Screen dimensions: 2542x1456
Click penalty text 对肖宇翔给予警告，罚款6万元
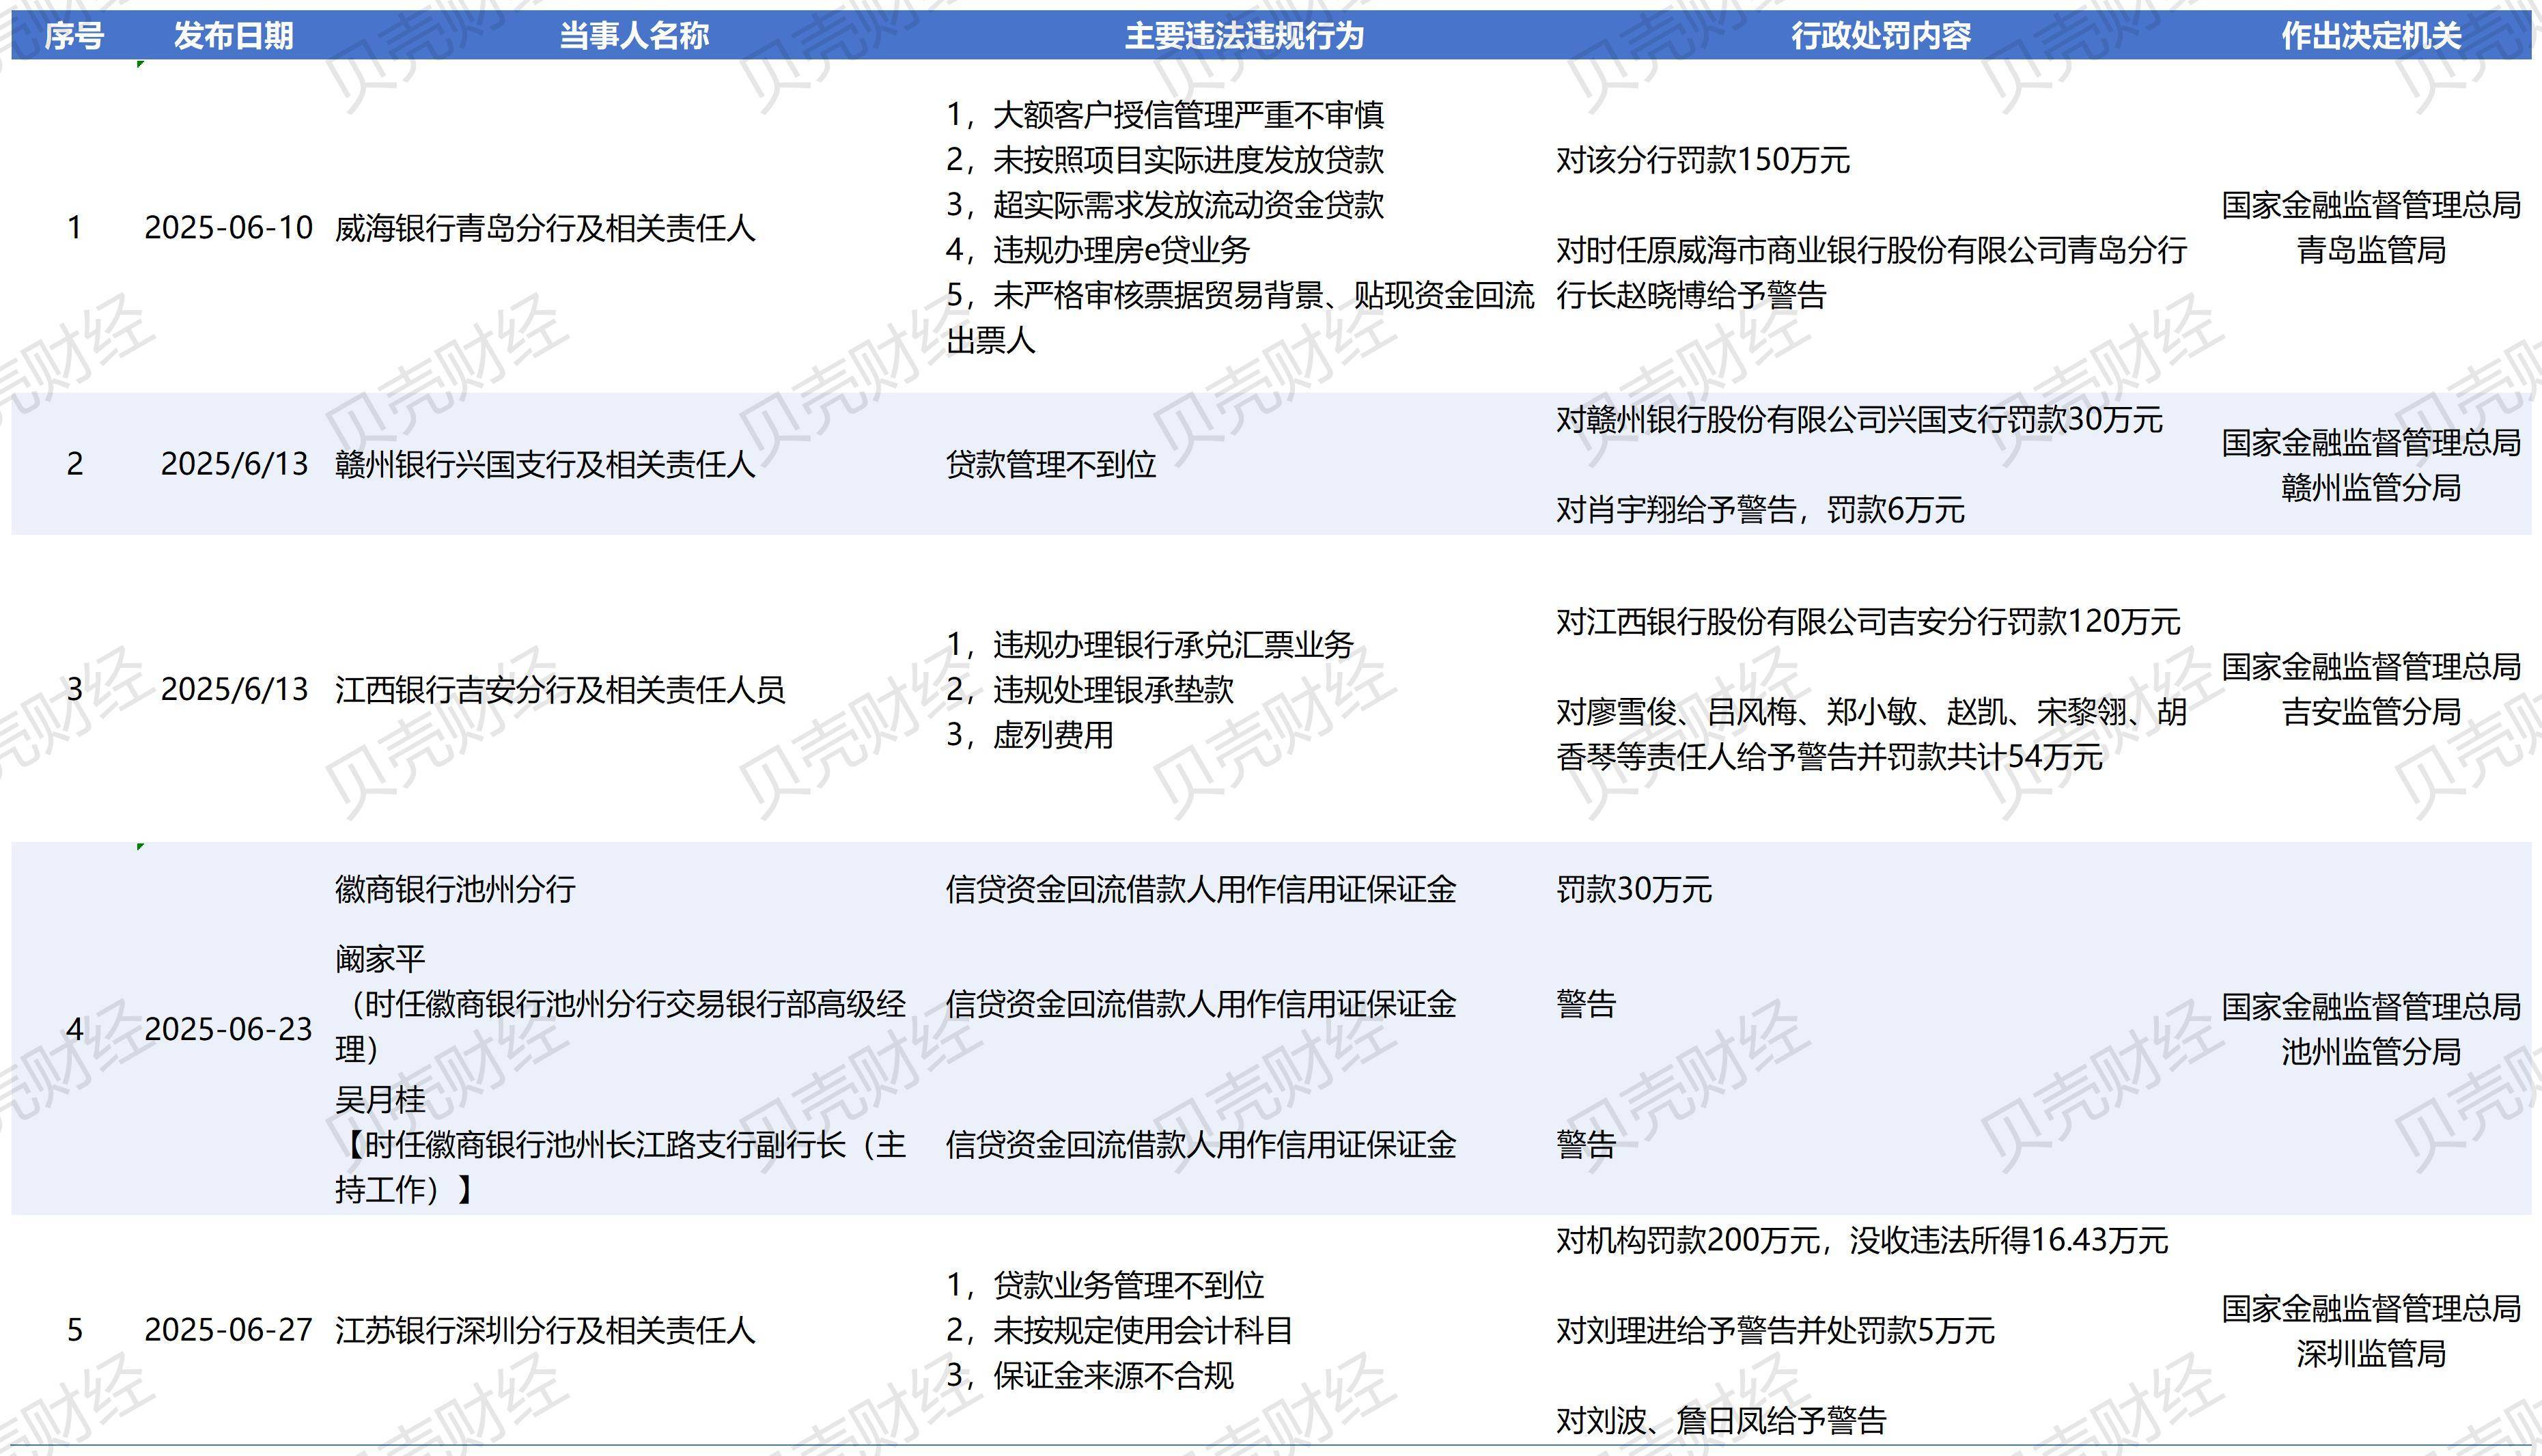pyautogui.click(x=1760, y=510)
